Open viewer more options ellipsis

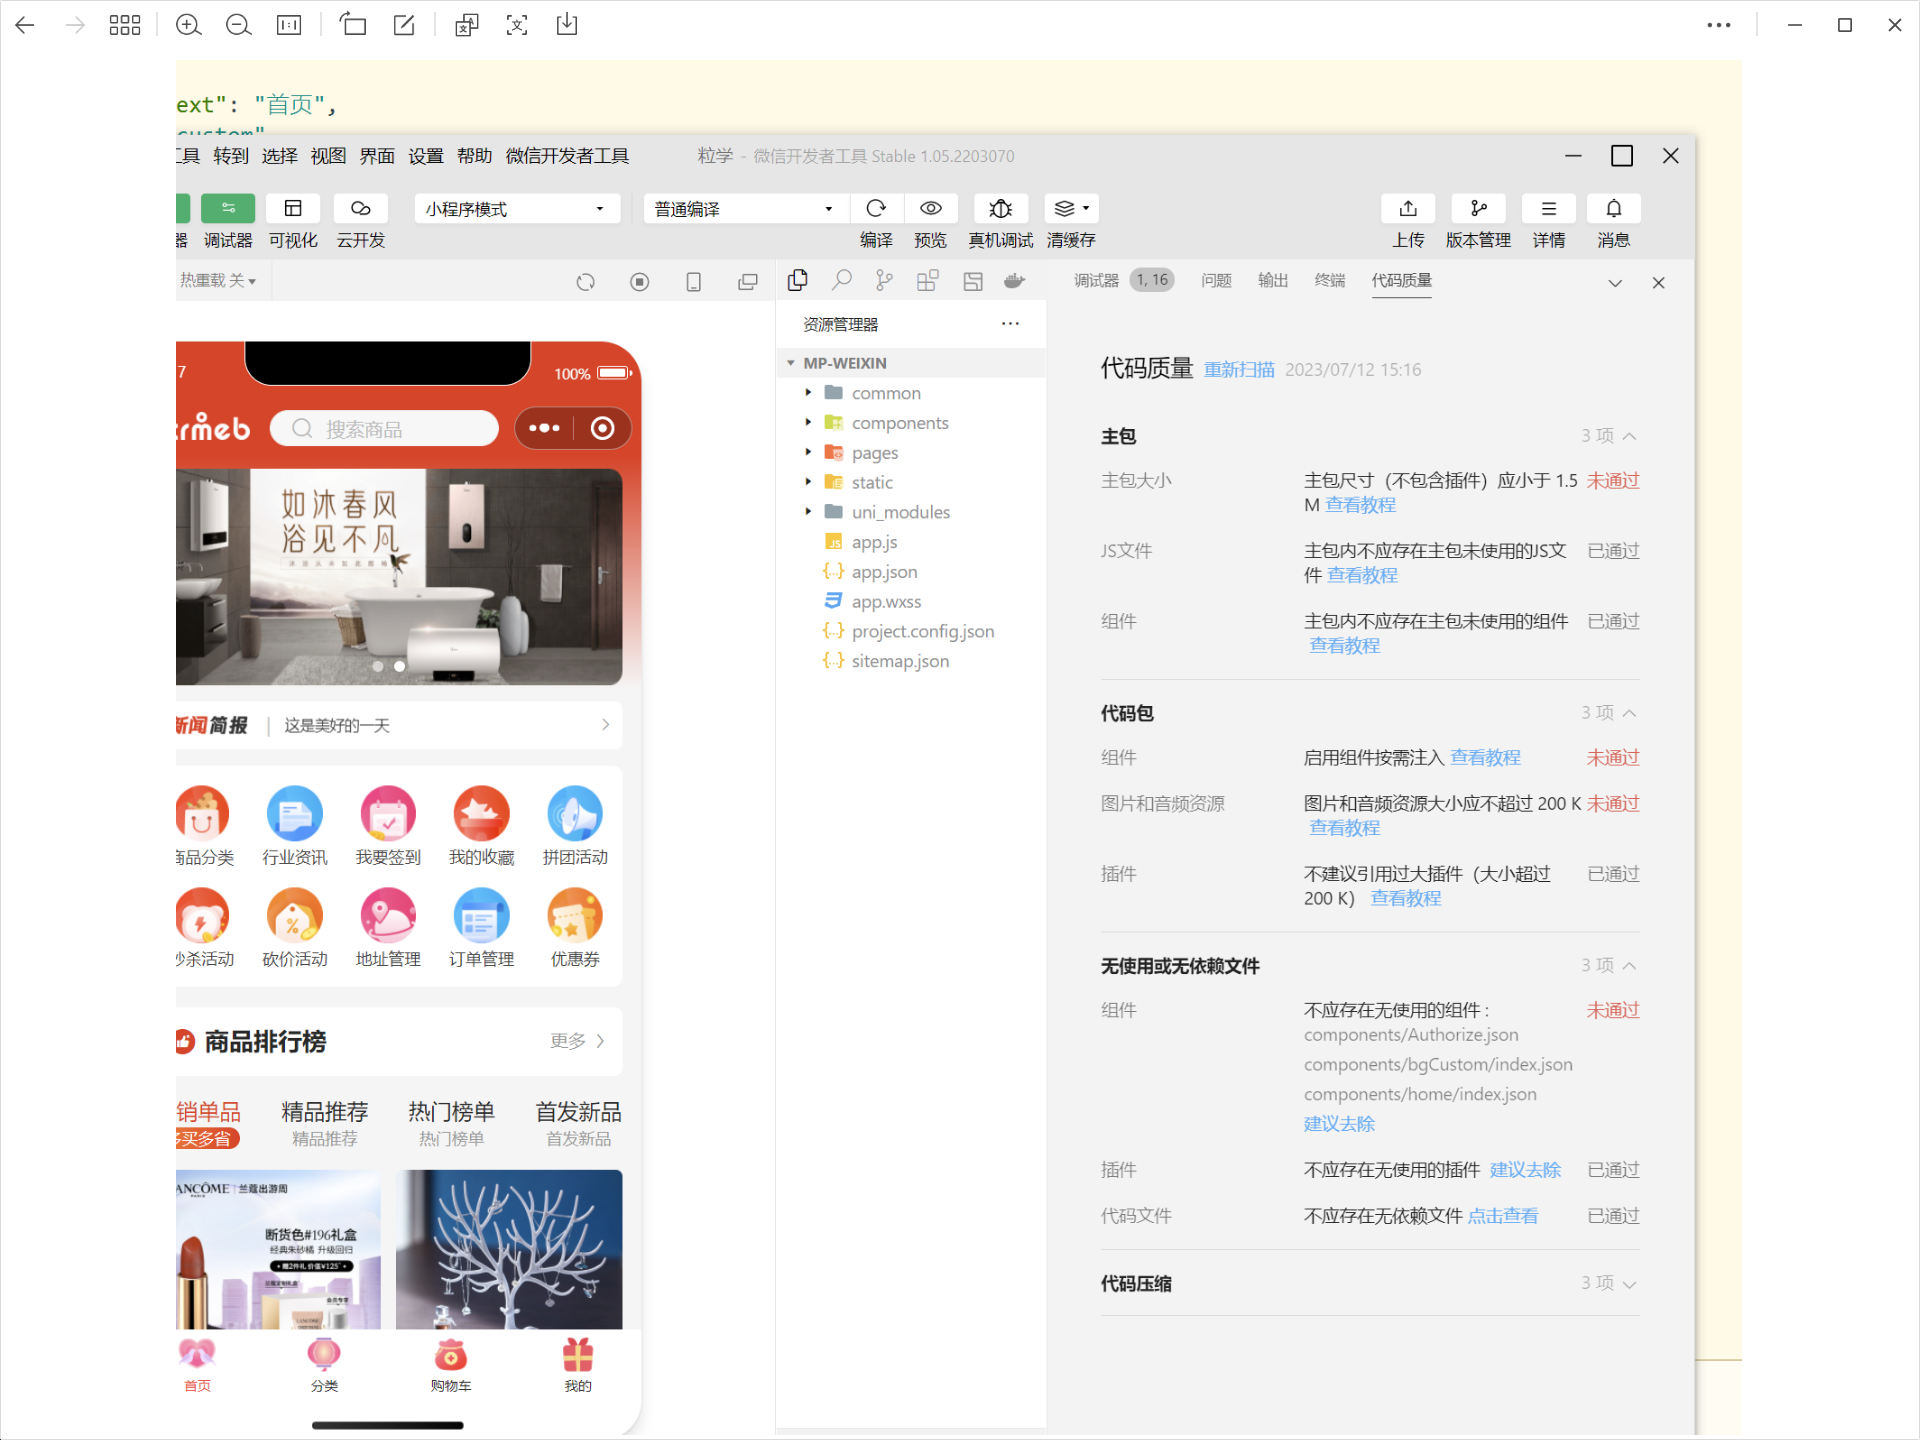(x=1719, y=26)
